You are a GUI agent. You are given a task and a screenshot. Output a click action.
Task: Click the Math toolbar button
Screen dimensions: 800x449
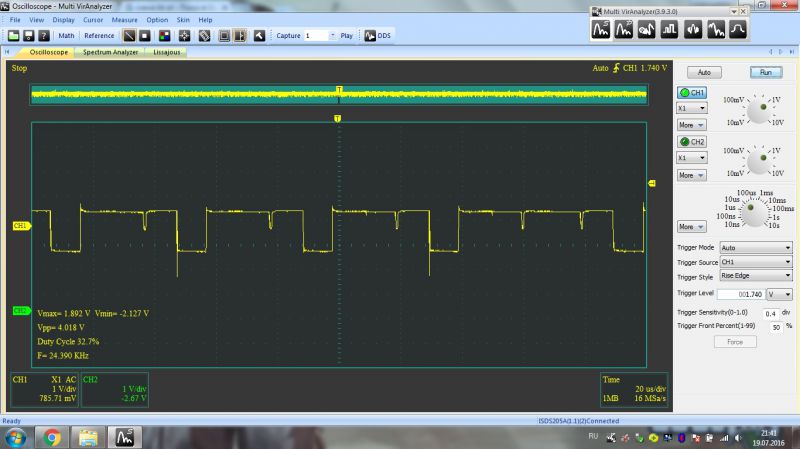pos(66,36)
